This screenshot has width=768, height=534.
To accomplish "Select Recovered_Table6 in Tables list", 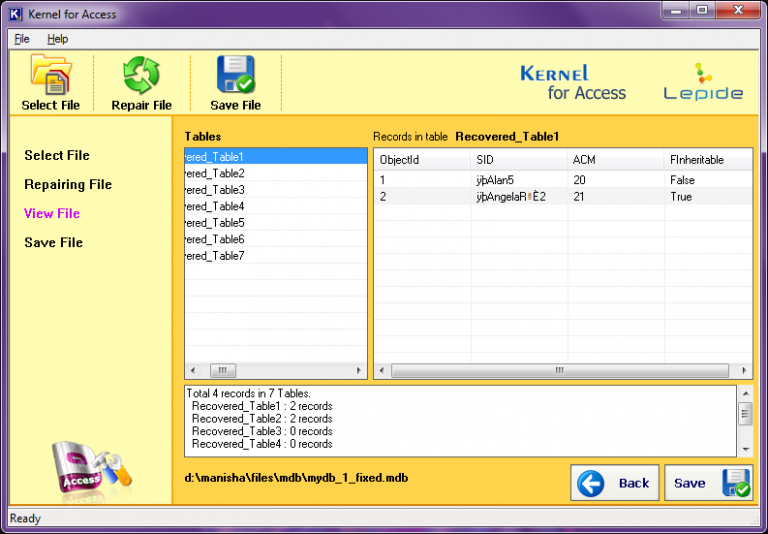I will coord(276,239).
